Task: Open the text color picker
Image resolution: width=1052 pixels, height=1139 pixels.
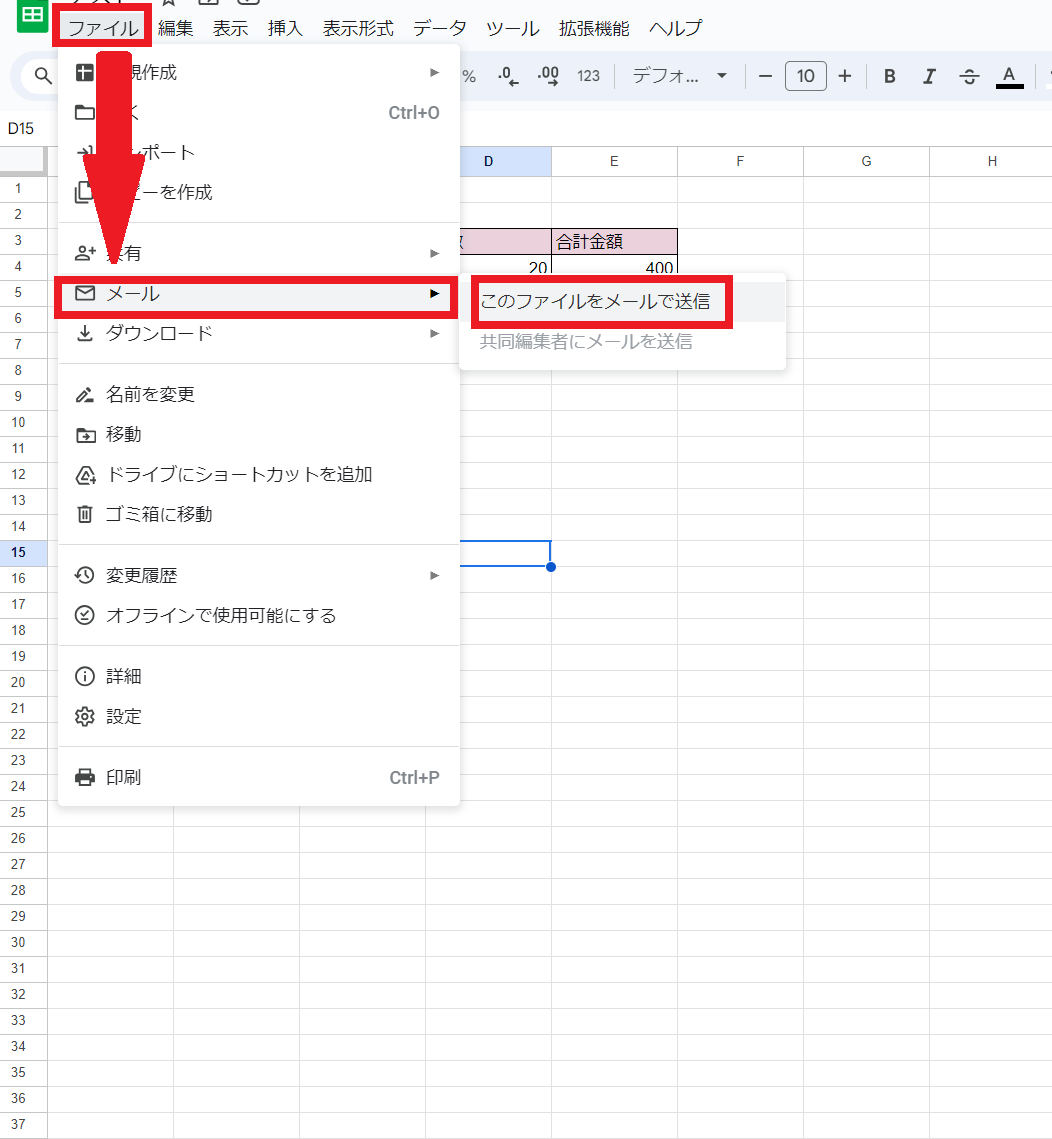Action: [x=1009, y=76]
